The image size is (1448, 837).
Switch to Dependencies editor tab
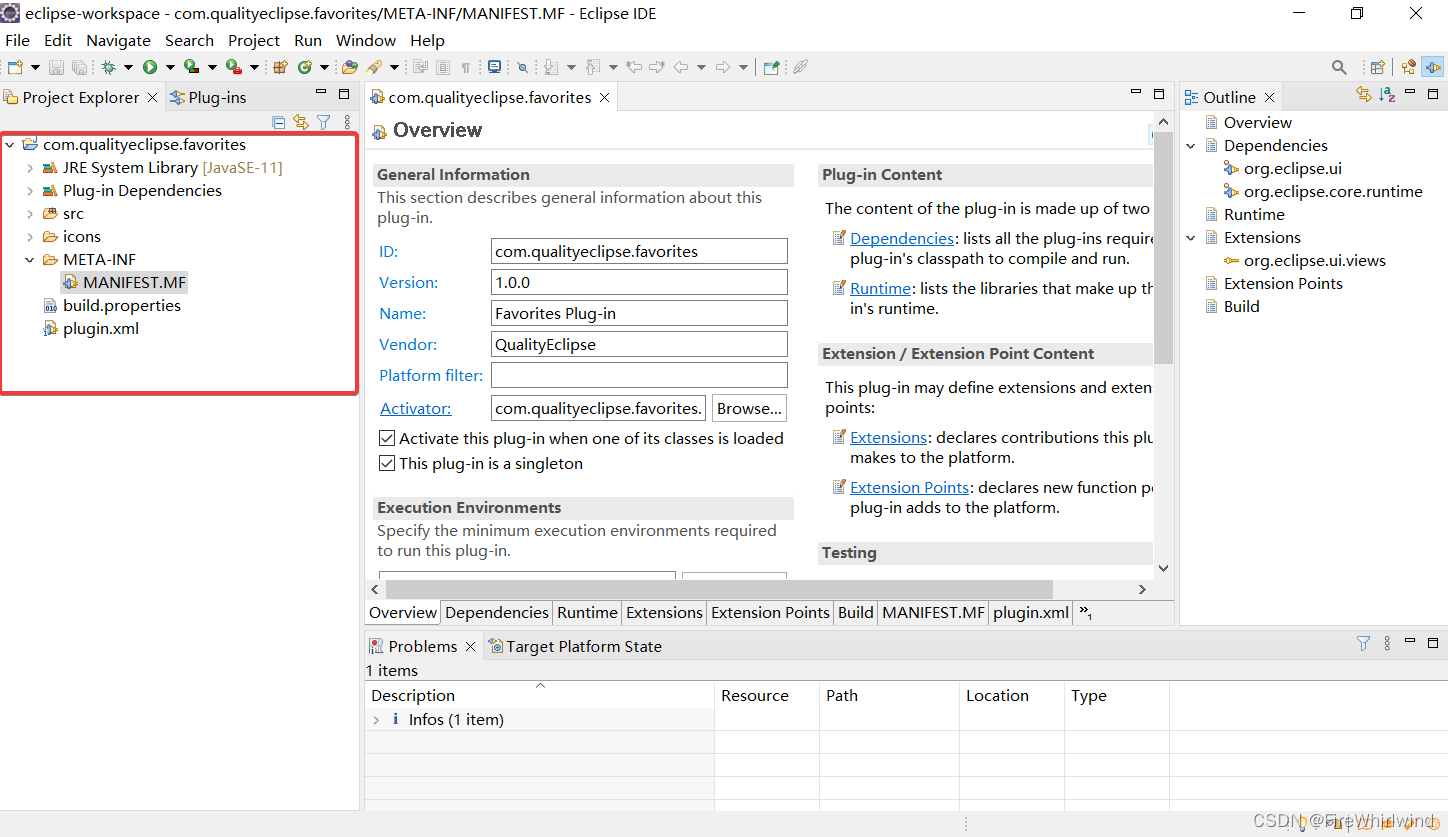pos(497,612)
